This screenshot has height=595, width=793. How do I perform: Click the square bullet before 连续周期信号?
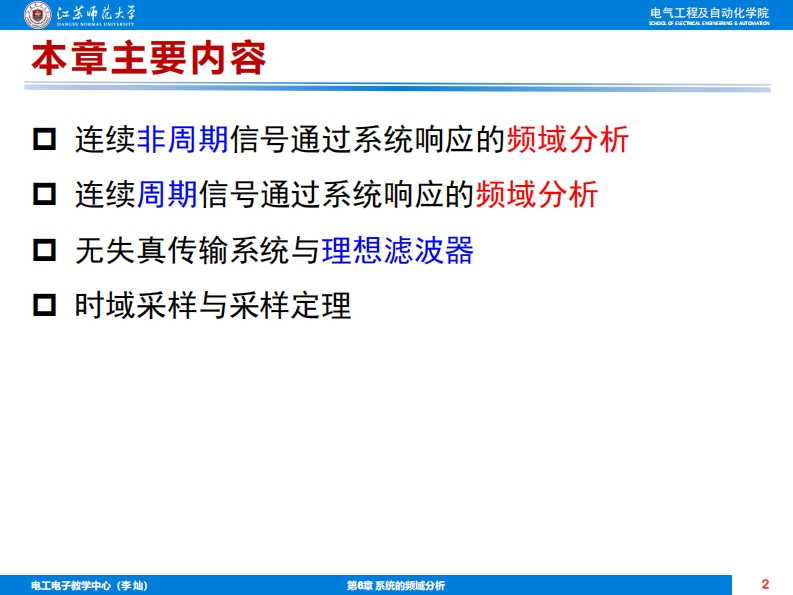click(45, 194)
